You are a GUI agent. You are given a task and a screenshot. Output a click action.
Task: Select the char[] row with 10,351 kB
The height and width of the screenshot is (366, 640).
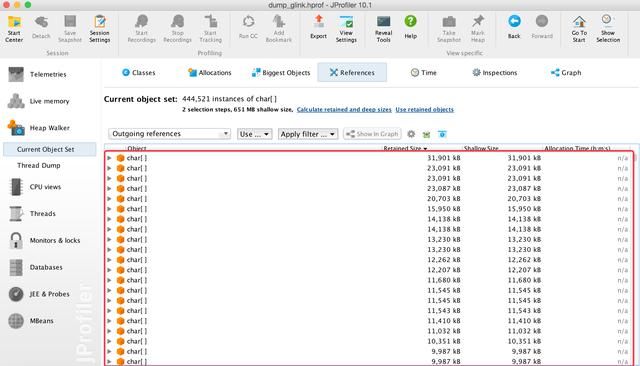pos(369,341)
